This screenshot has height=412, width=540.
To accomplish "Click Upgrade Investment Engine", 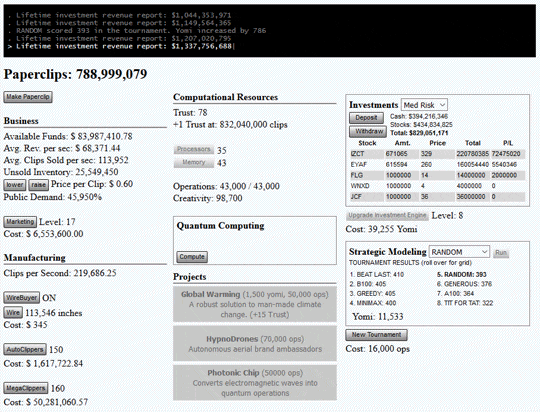I will click(x=387, y=216).
